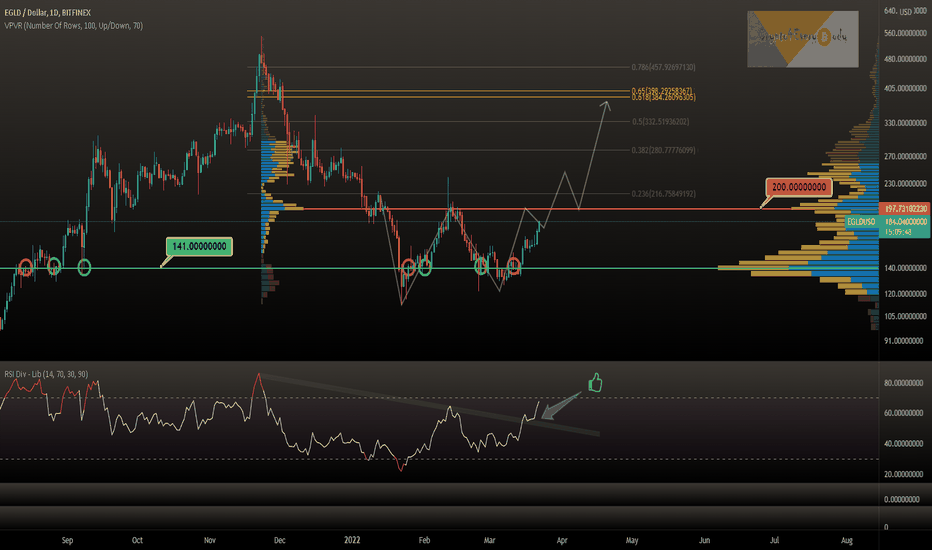Image resolution: width=932 pixels, height=550 pixels.
Task: Click the 0.786(457.92697130) Fibonacci level label
Action: coord(663,67)
